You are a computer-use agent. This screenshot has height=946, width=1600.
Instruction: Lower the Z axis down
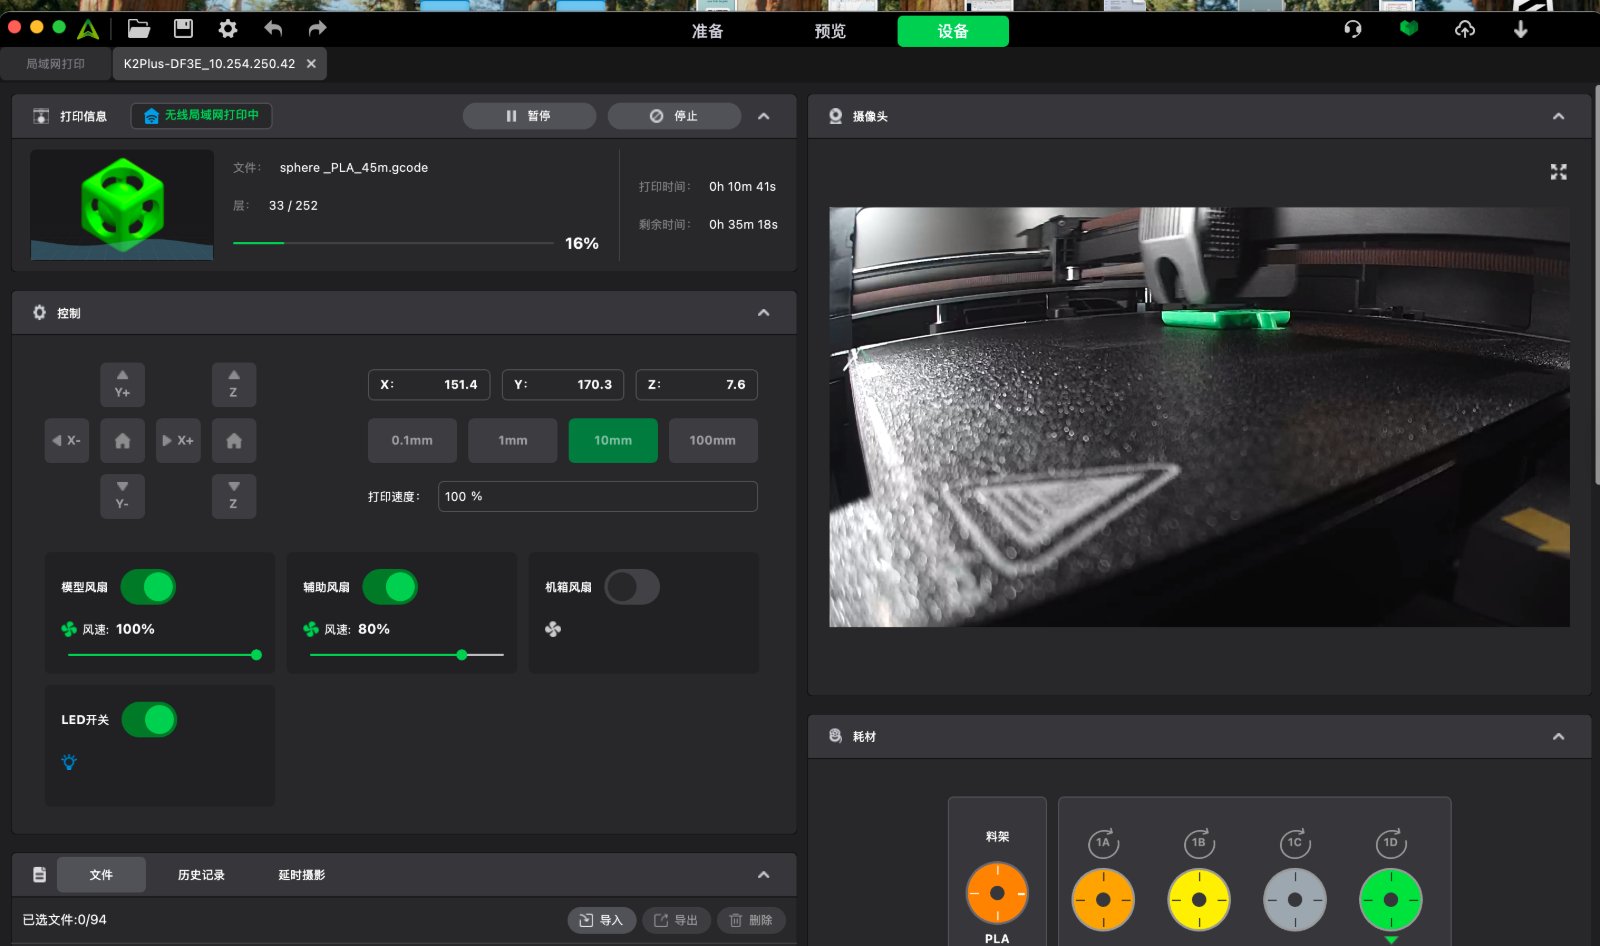pos(234,496)
